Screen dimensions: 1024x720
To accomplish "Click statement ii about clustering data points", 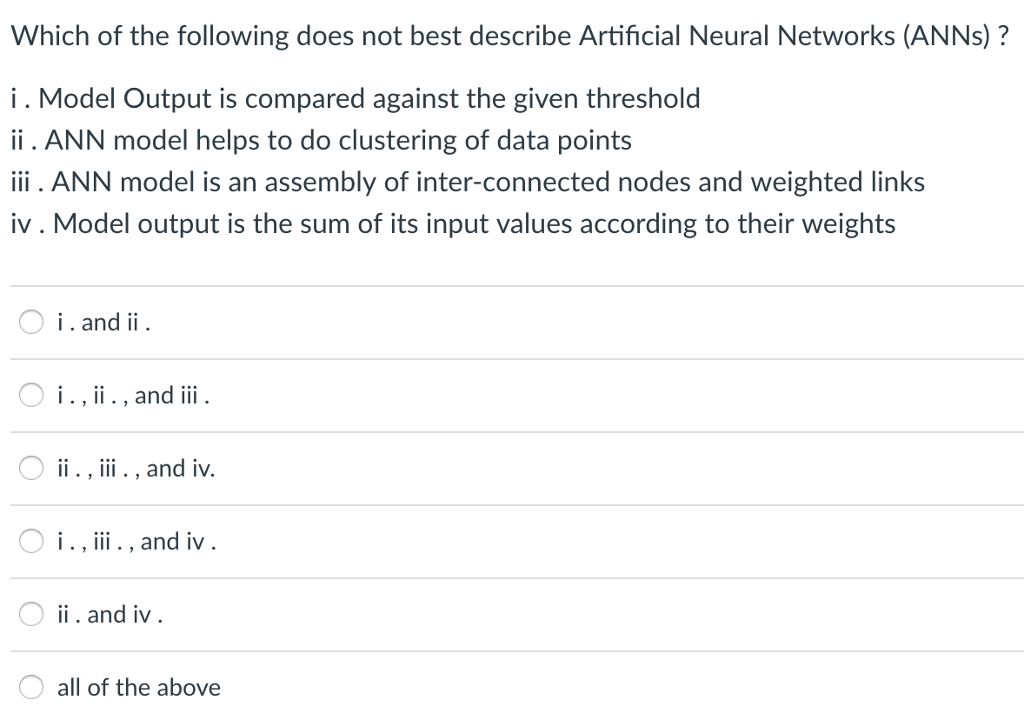I will pyautogui.click(x=321, y=140).
